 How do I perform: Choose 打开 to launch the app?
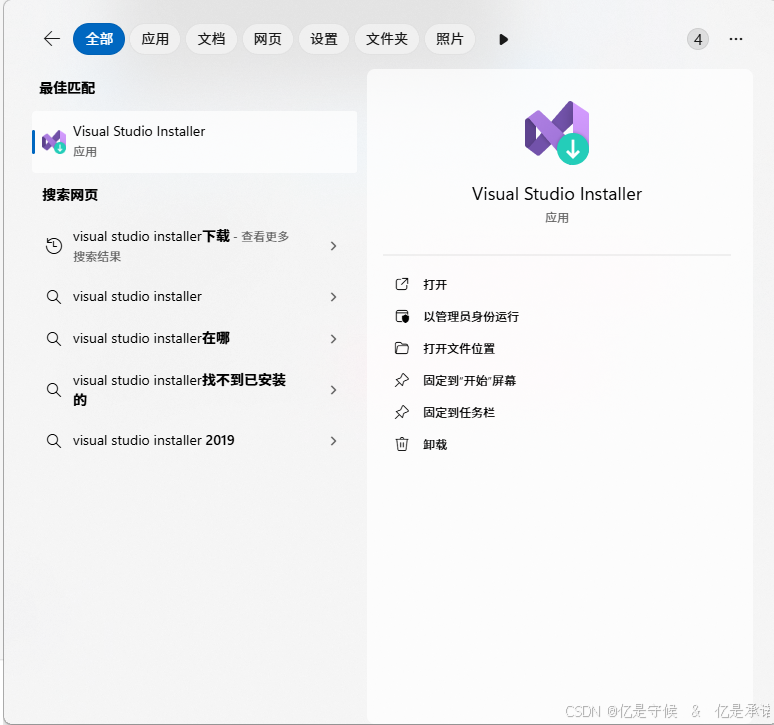(x=435, y=285)
